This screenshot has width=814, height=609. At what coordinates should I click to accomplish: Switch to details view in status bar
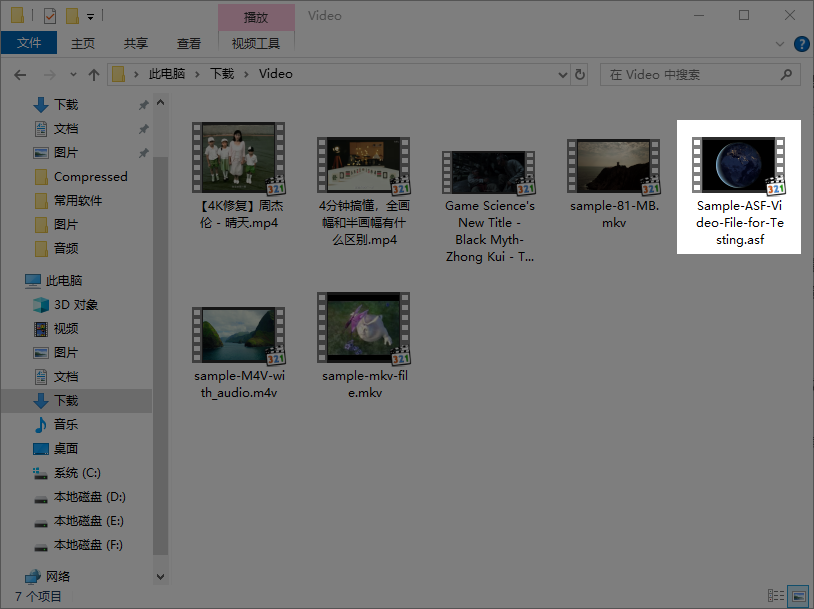[777, 597]
